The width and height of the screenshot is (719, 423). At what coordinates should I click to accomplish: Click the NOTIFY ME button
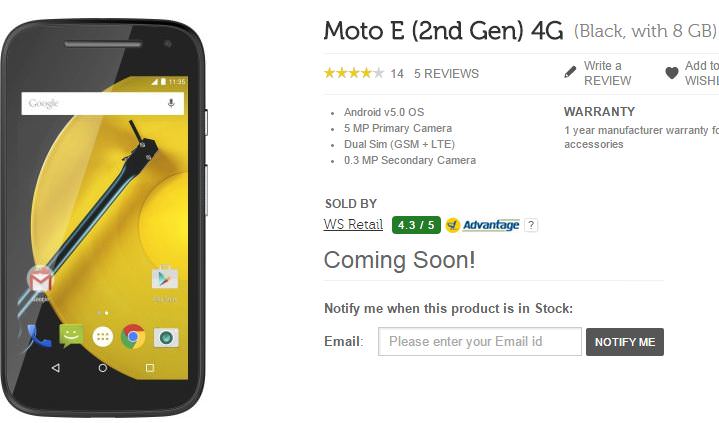pyautogui.click(x=625, y=342)
